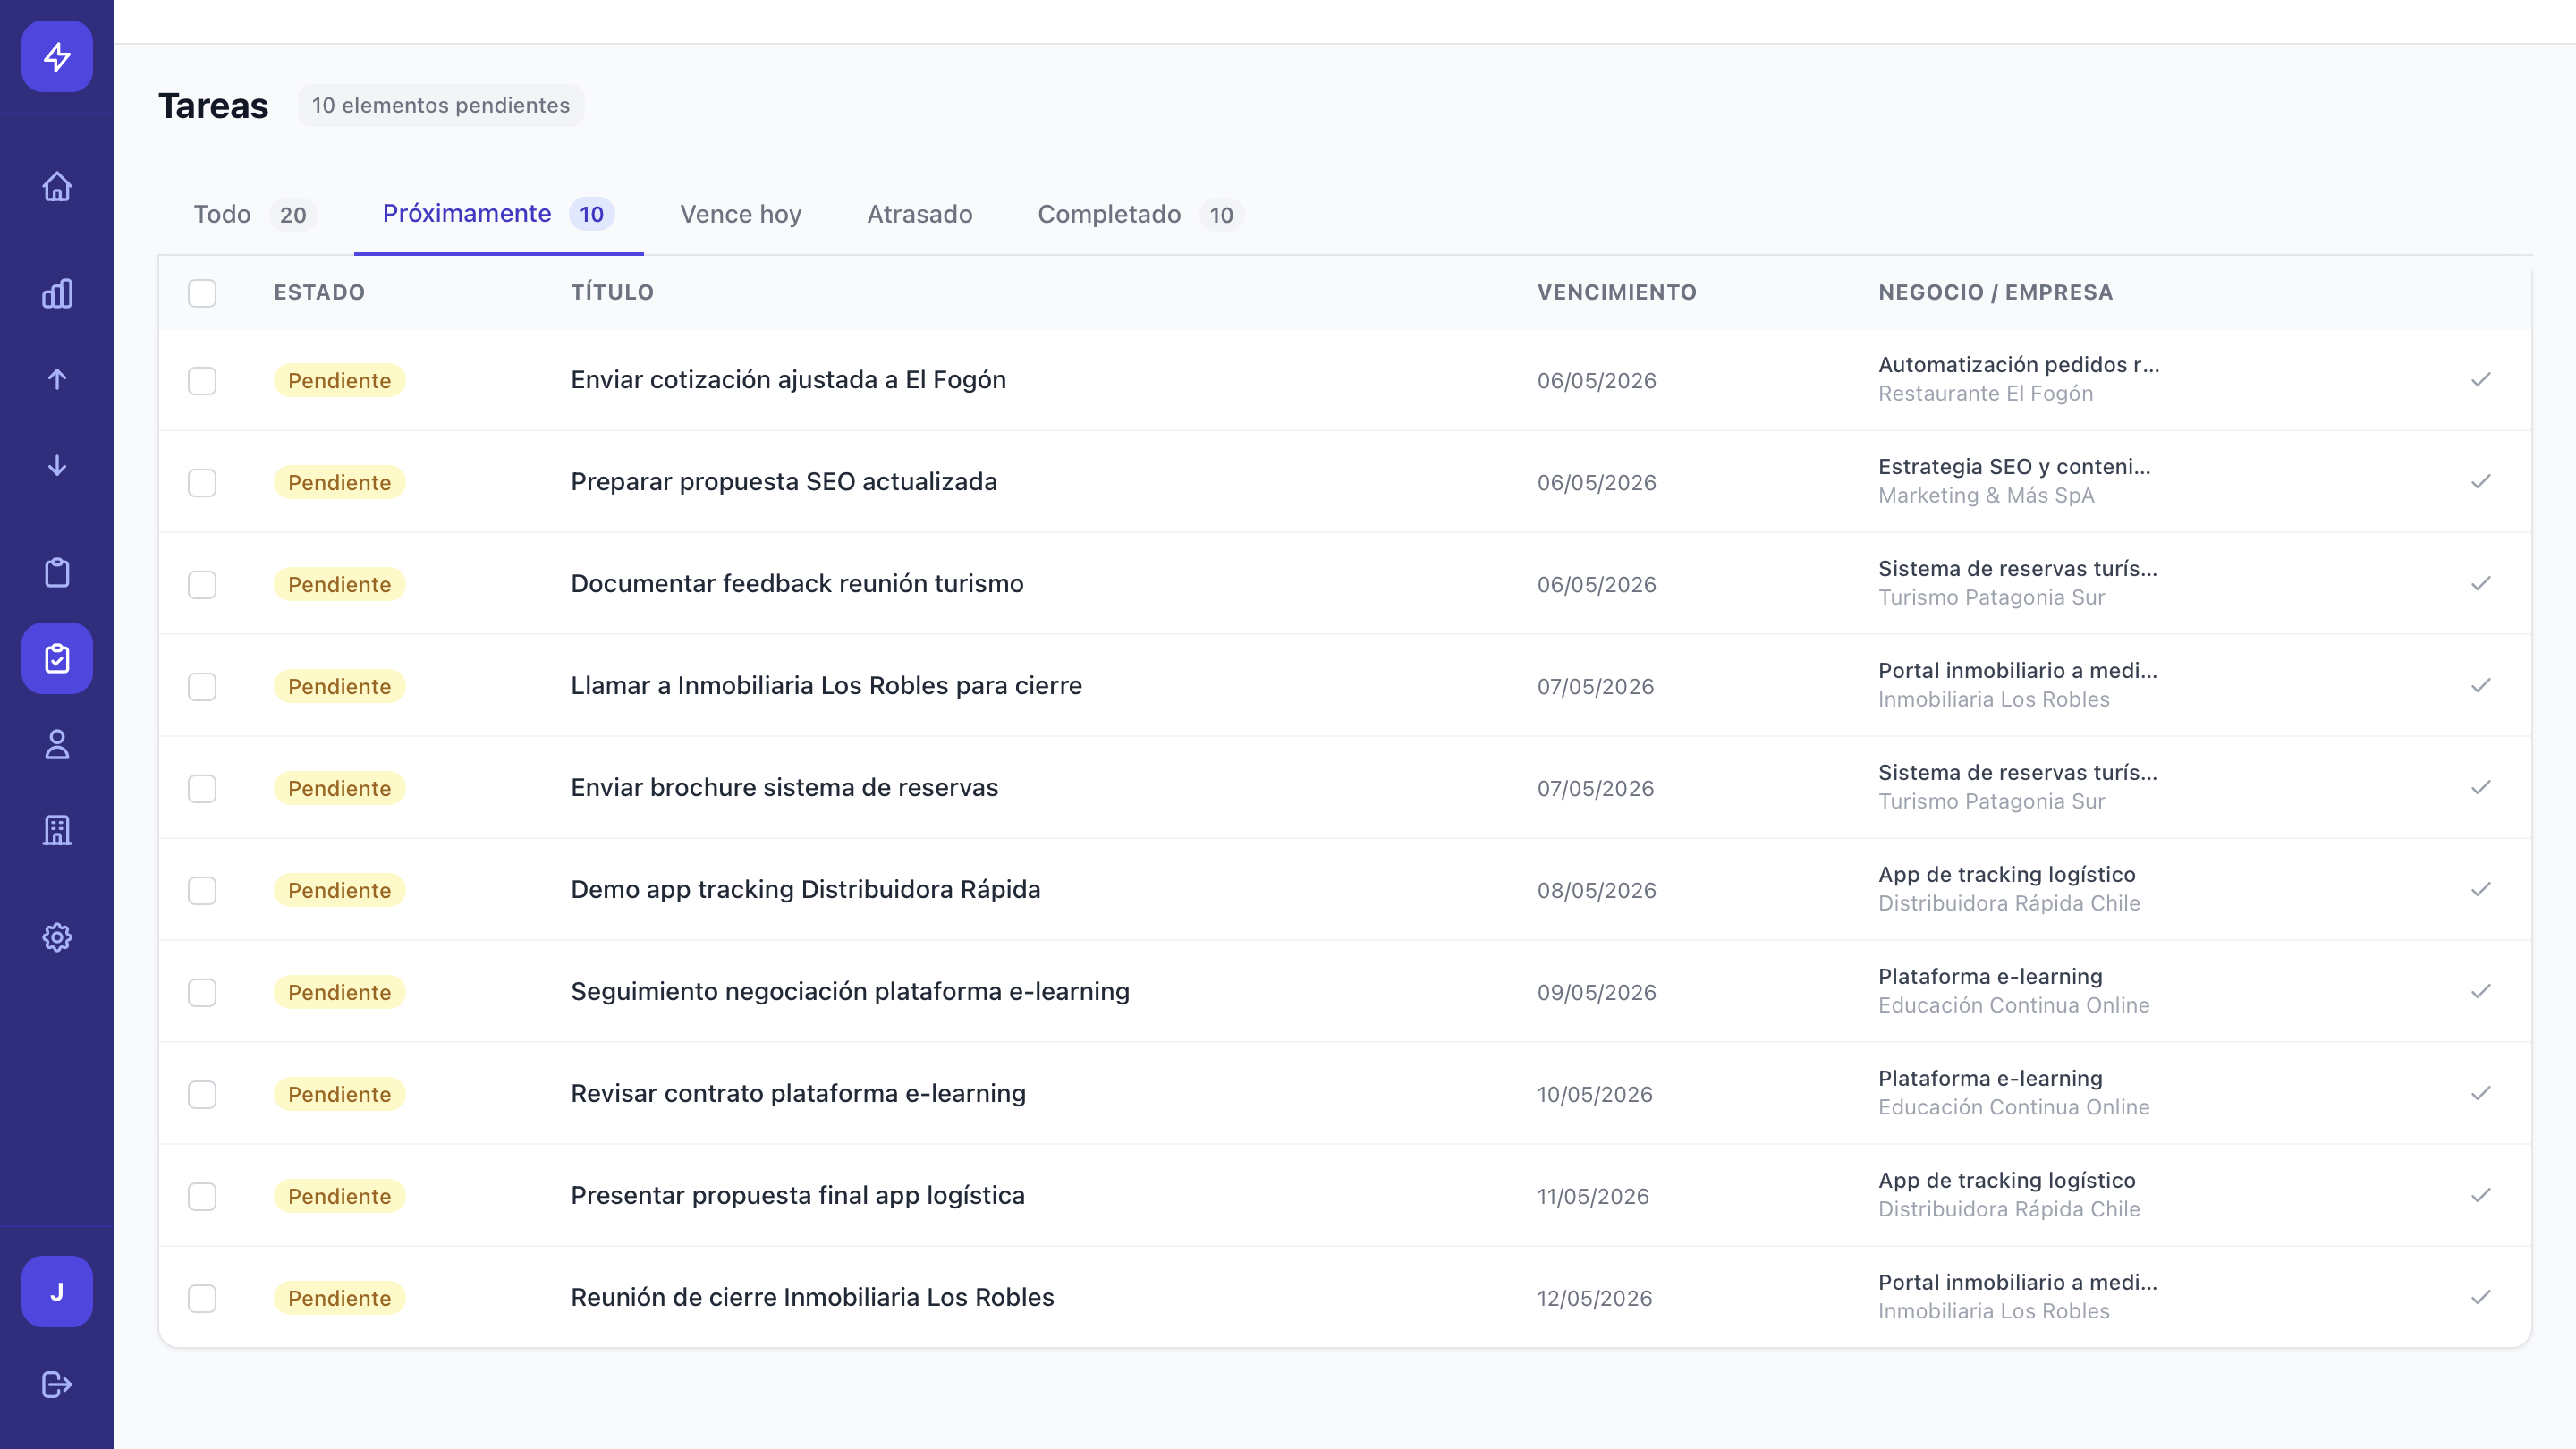2576x1449 pixels.
Task: Mark 'Reunión de cierre Inmobiliaria Los Robles' done
Action: click(x=2481, y=1298)
